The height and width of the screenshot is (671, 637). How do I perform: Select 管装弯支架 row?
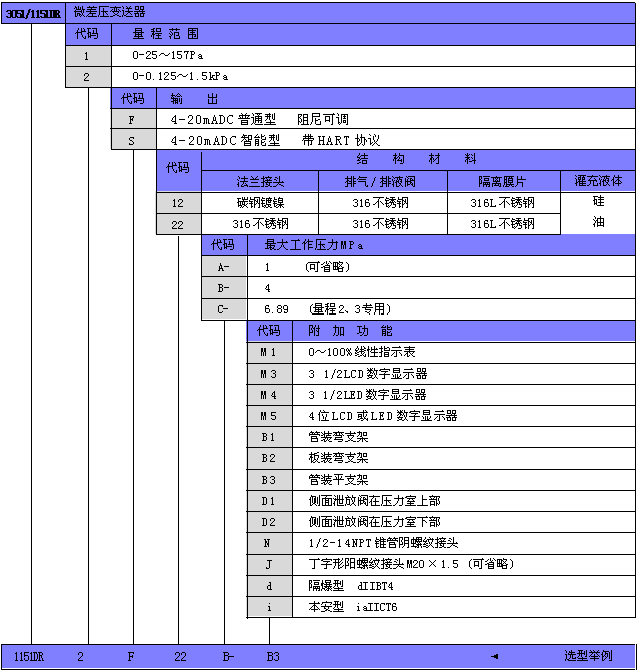click(x=464, y=437)
